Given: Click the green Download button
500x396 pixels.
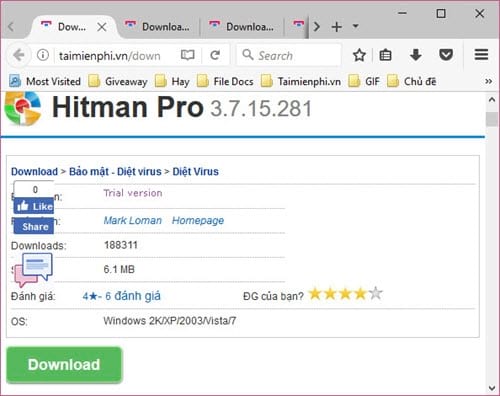Looking at the screenshot, I should tap(64, 365).
